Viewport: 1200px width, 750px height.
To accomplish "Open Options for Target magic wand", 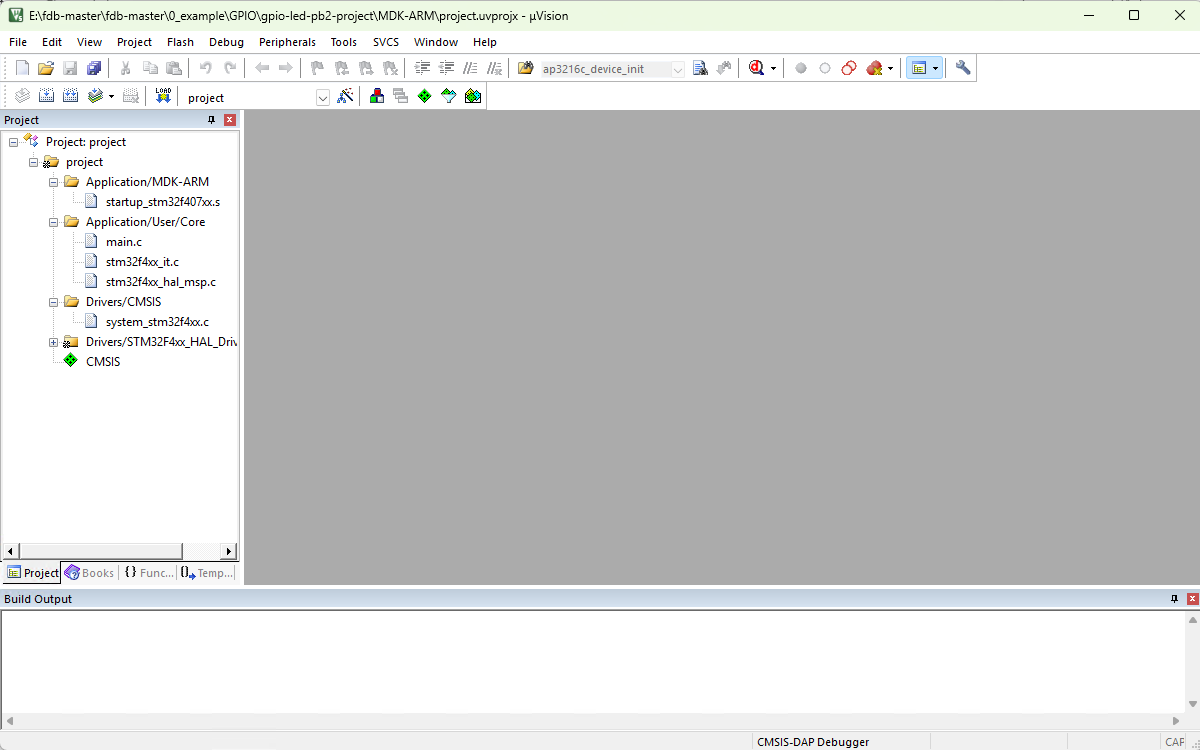I will coord(345,96).
